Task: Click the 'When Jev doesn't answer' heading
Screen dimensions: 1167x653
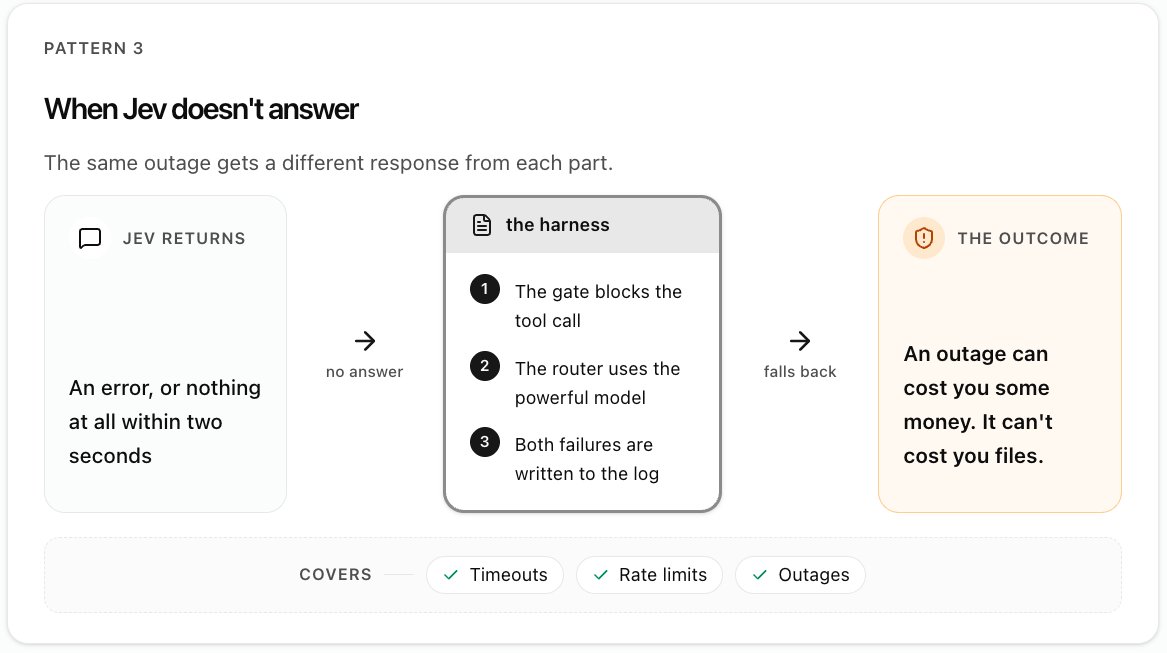Action: point(201,109)
